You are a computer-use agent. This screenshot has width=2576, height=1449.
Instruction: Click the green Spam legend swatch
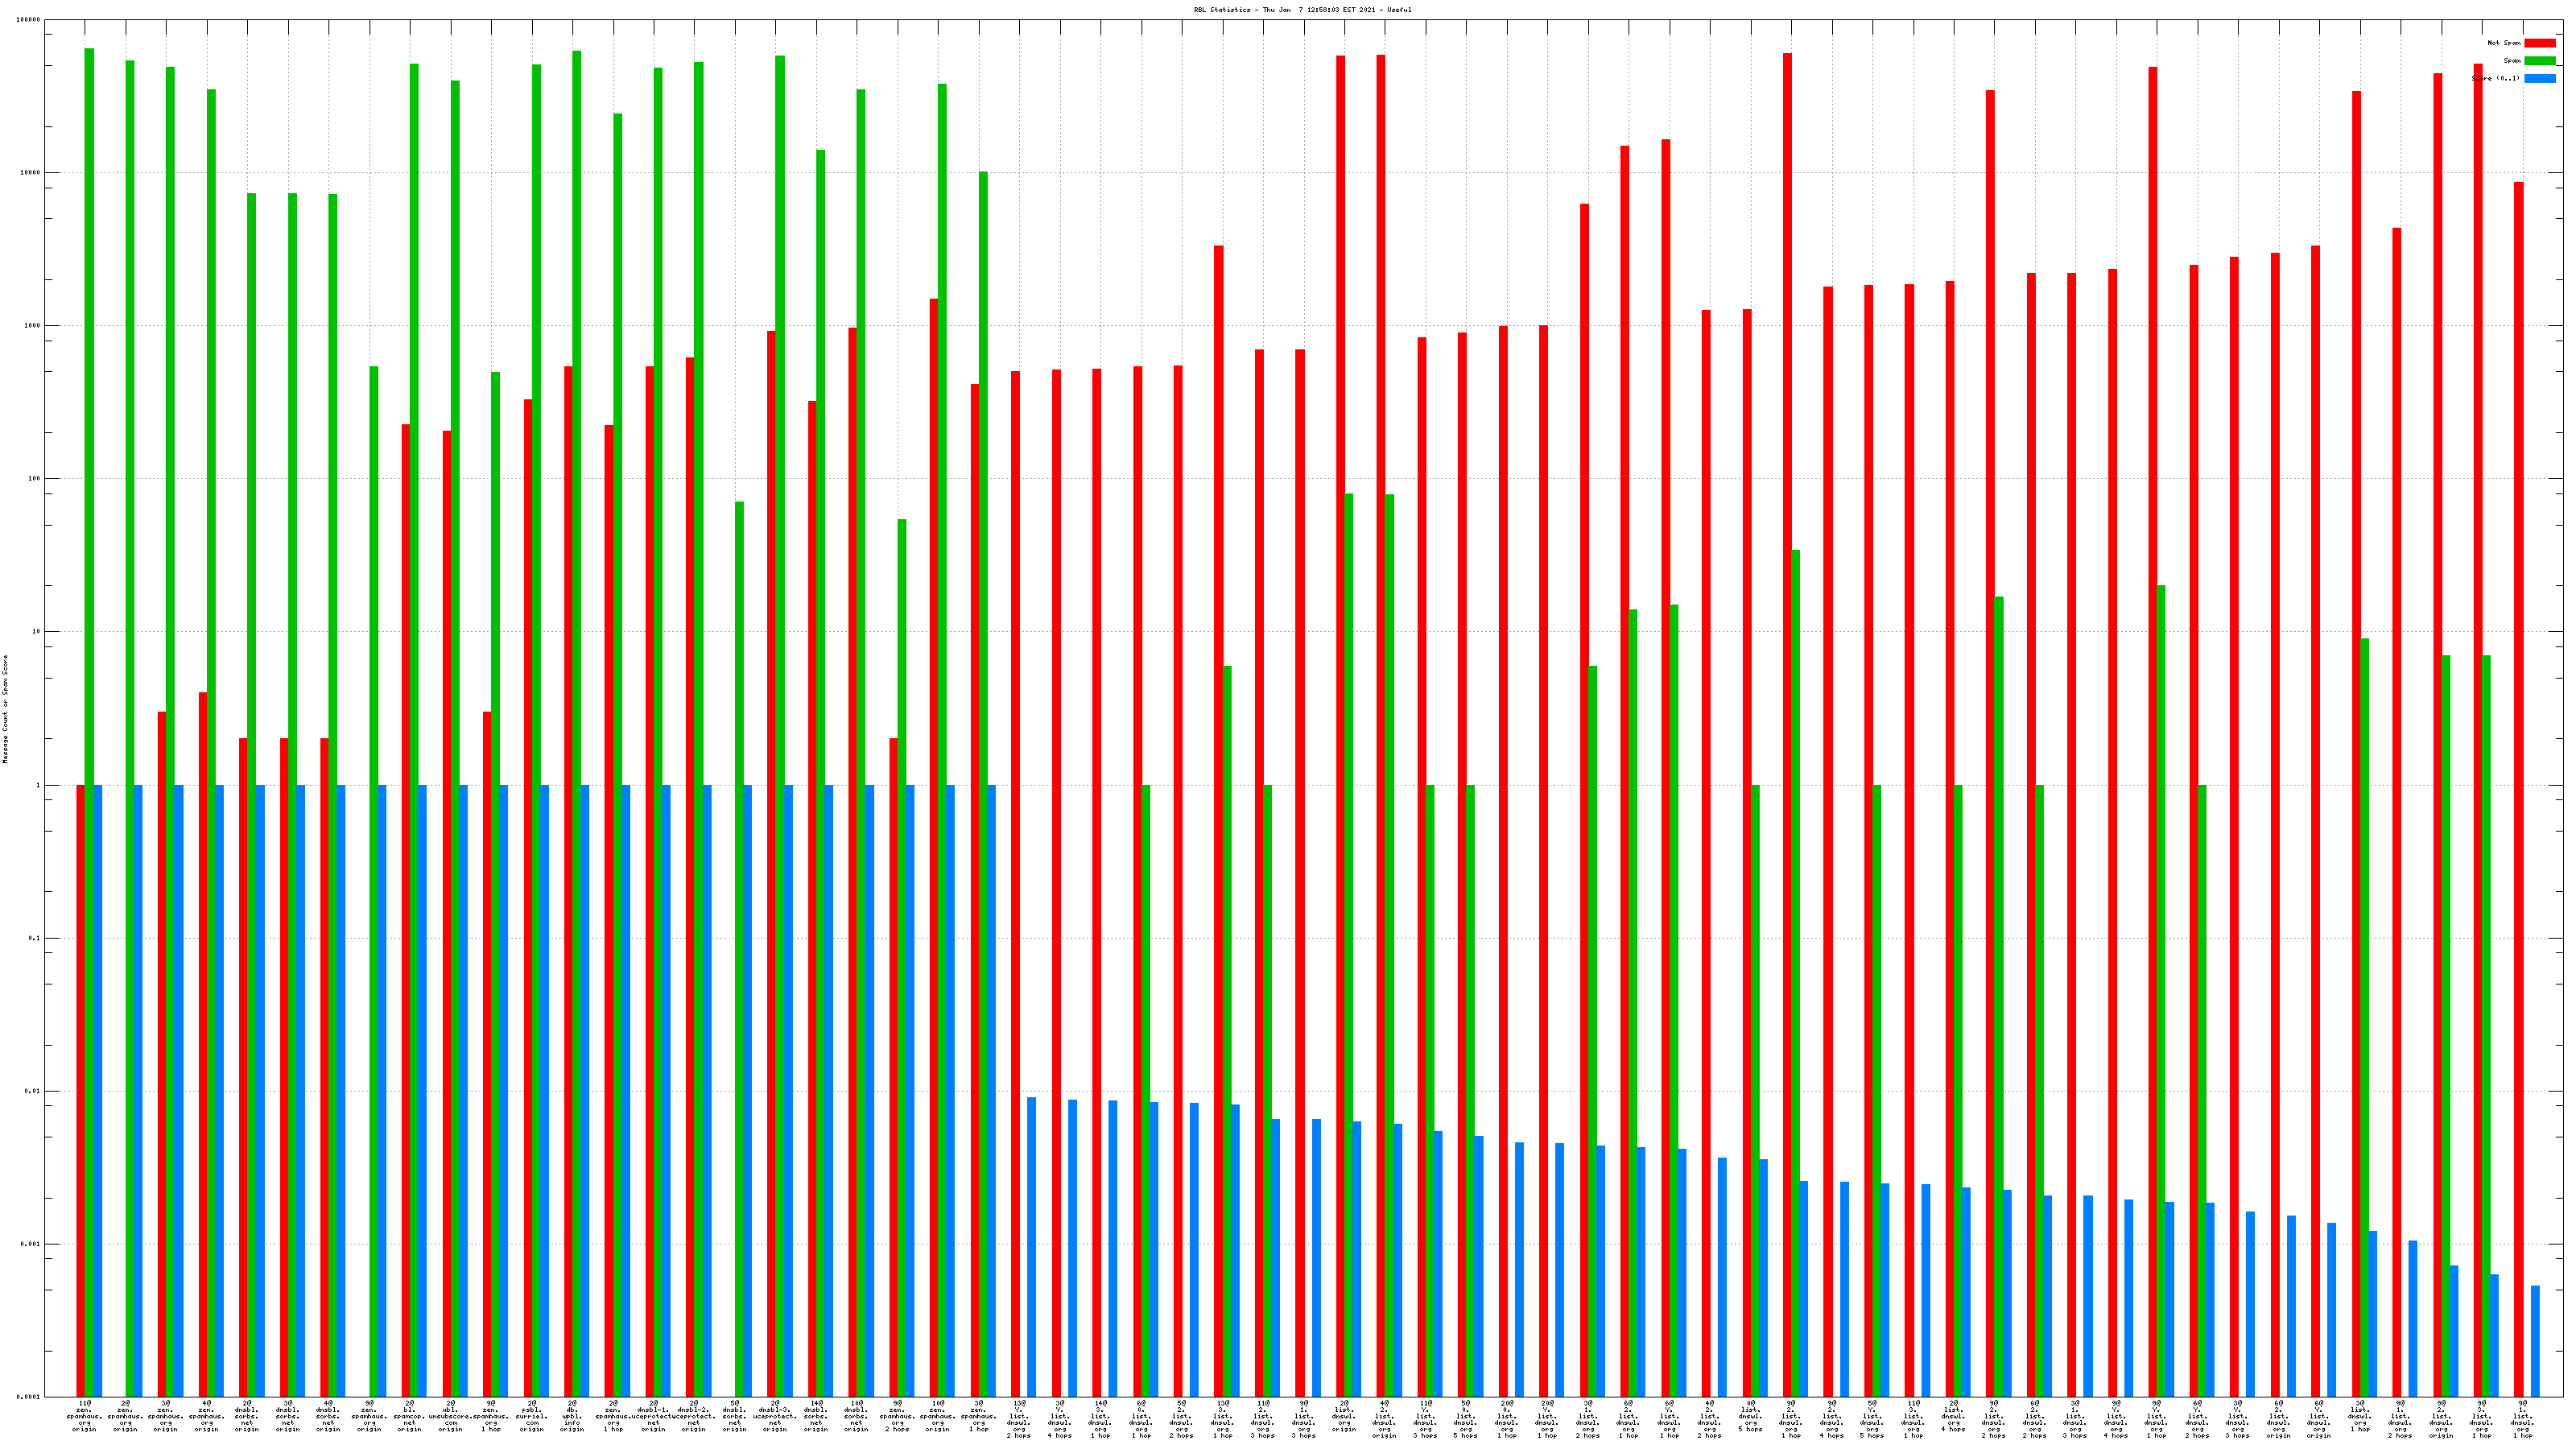point(2539,61)
